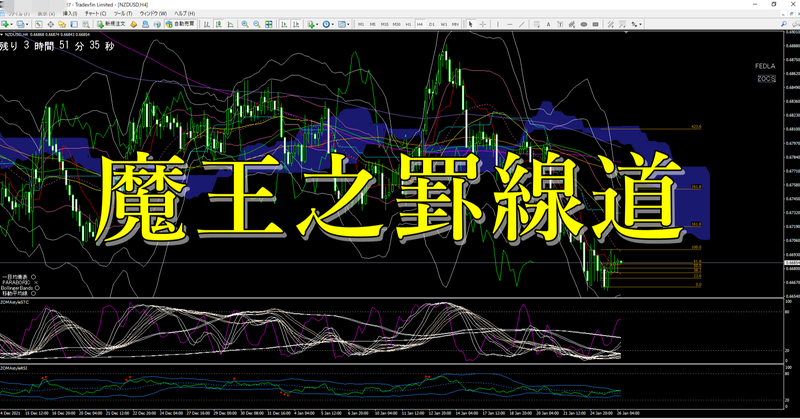Click the ZOMAstyleRSI subwindow label
This screenshot has height=419, width=800.
[x=14, y=367]
